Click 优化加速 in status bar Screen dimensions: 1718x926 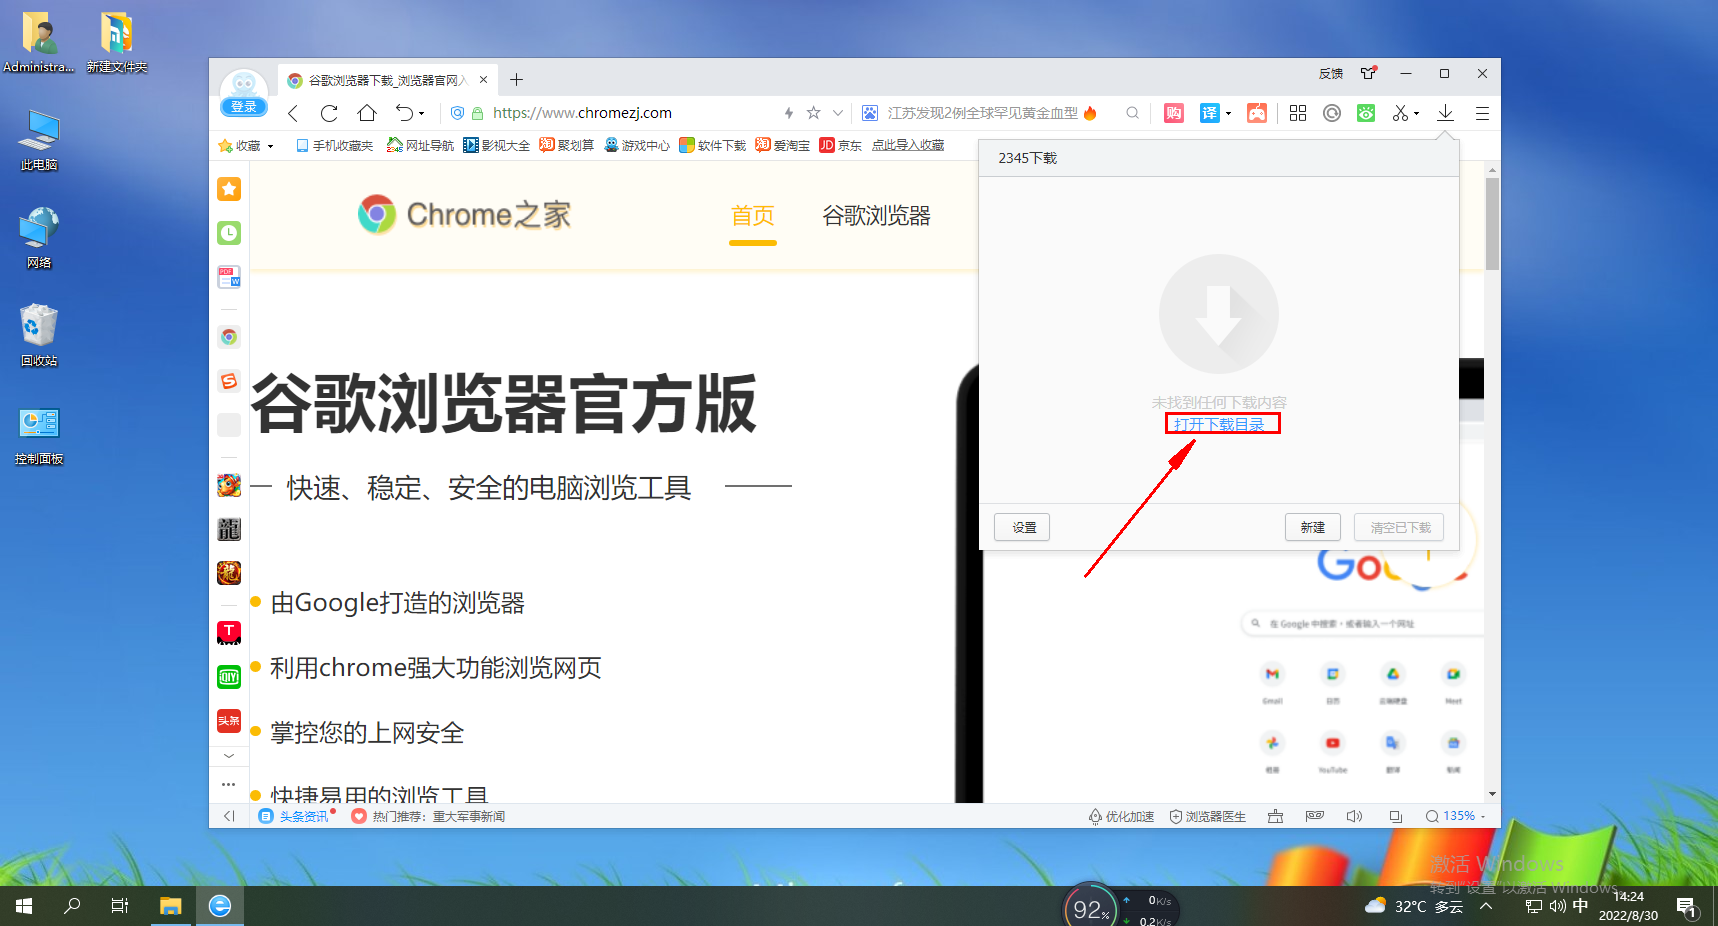(x=1121, y=816)
